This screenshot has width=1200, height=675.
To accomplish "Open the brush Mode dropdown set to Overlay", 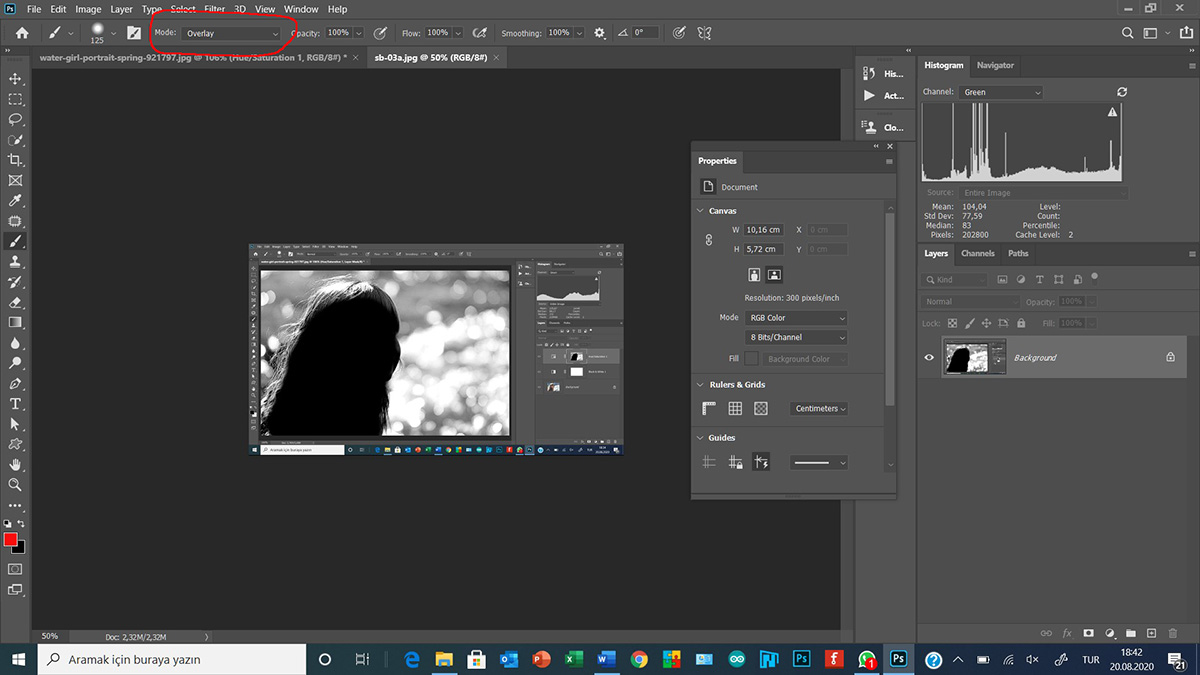I will (x=231, y=33).
